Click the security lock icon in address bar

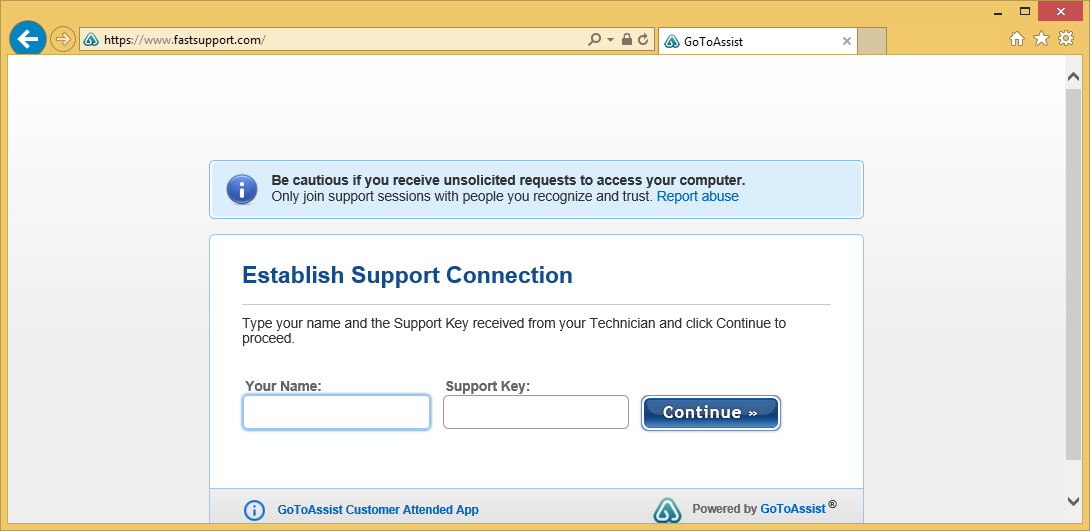pyautogui.click(x=626, y=40)
